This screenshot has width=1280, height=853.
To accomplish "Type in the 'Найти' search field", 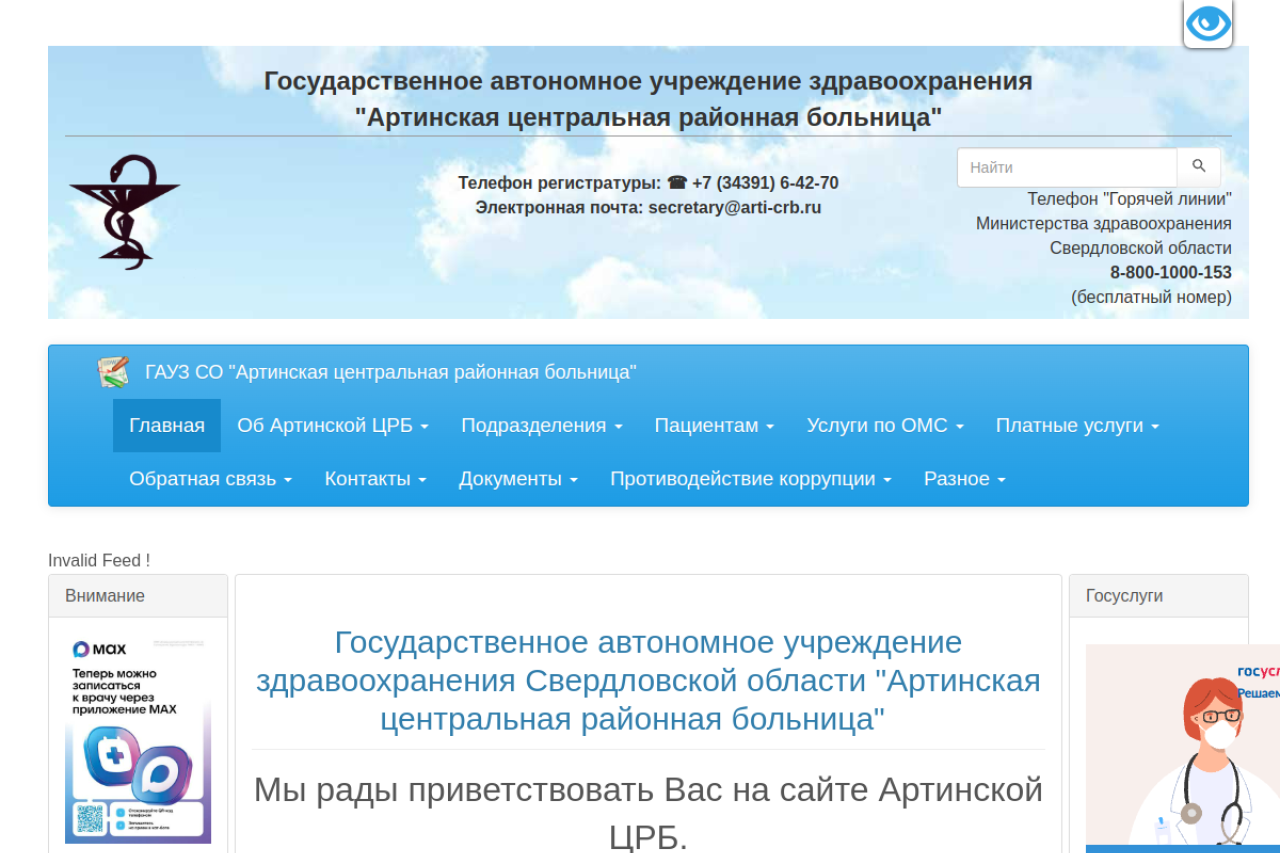I will [x=1066, y=167].
